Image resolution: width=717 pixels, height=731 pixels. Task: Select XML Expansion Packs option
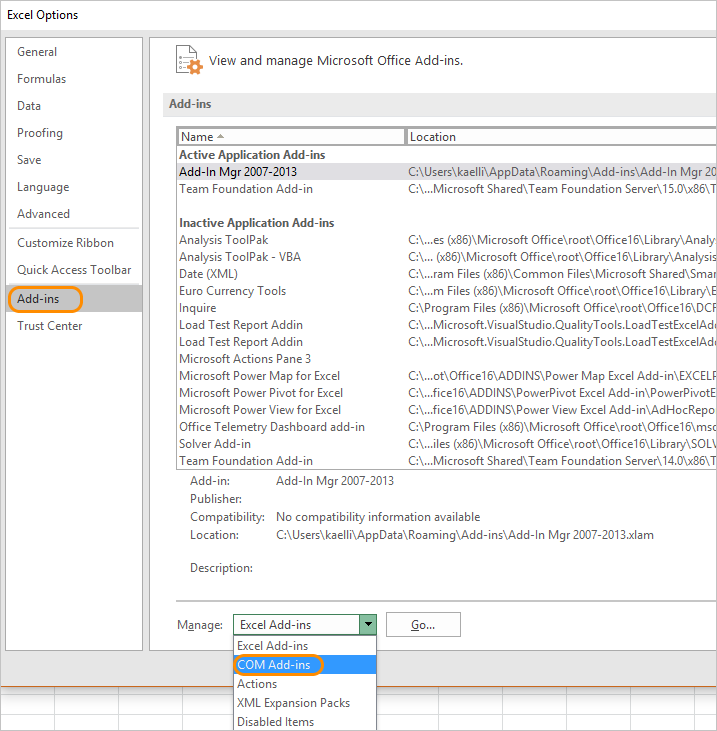(293, 703)
